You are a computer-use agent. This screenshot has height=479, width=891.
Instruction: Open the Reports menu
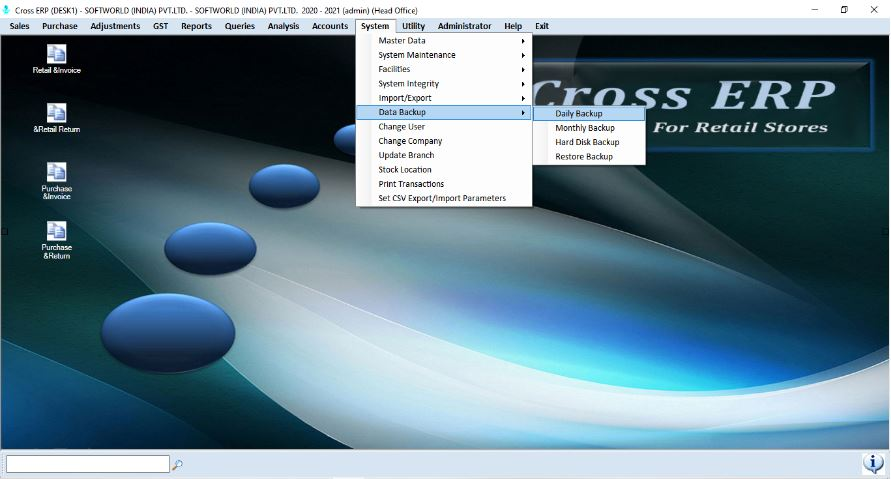(196, 26)
